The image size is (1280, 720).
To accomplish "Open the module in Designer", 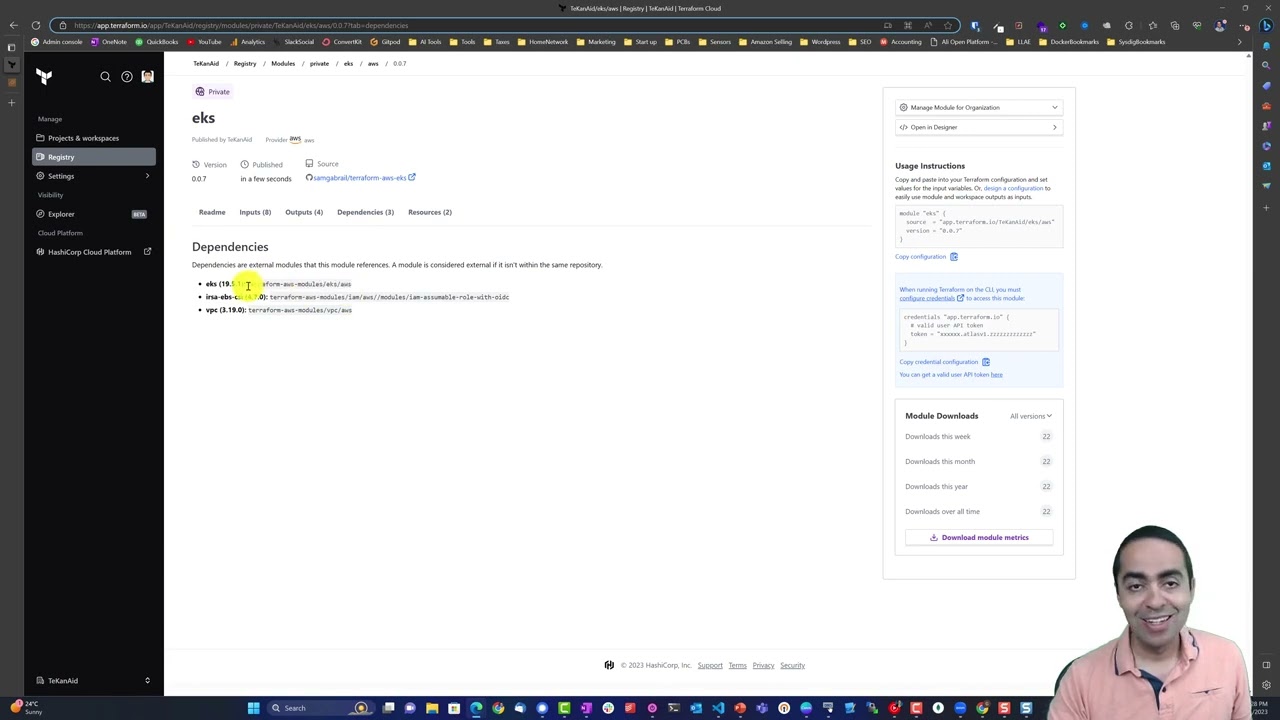I will point(978,127).
